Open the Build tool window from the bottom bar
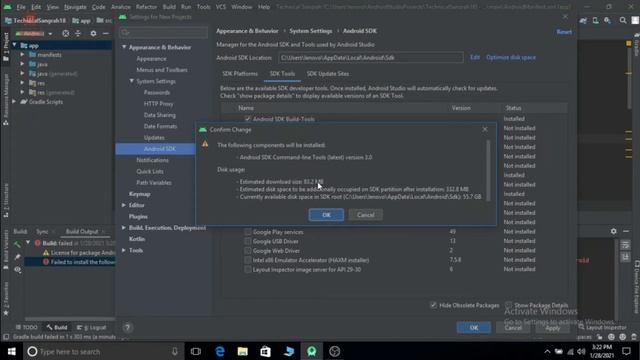This screenshot has height=360, width=640. [57, 327]
